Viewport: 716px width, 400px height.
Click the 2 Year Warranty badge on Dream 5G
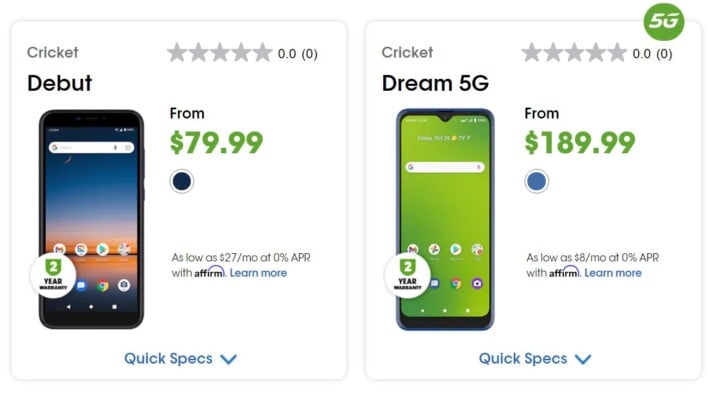tap(406, 275)
